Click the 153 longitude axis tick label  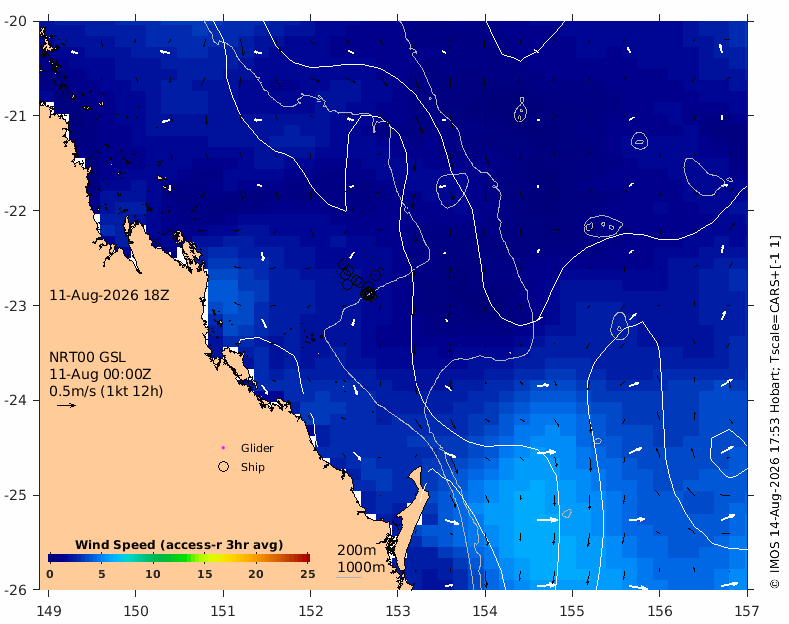coord(398,611)
